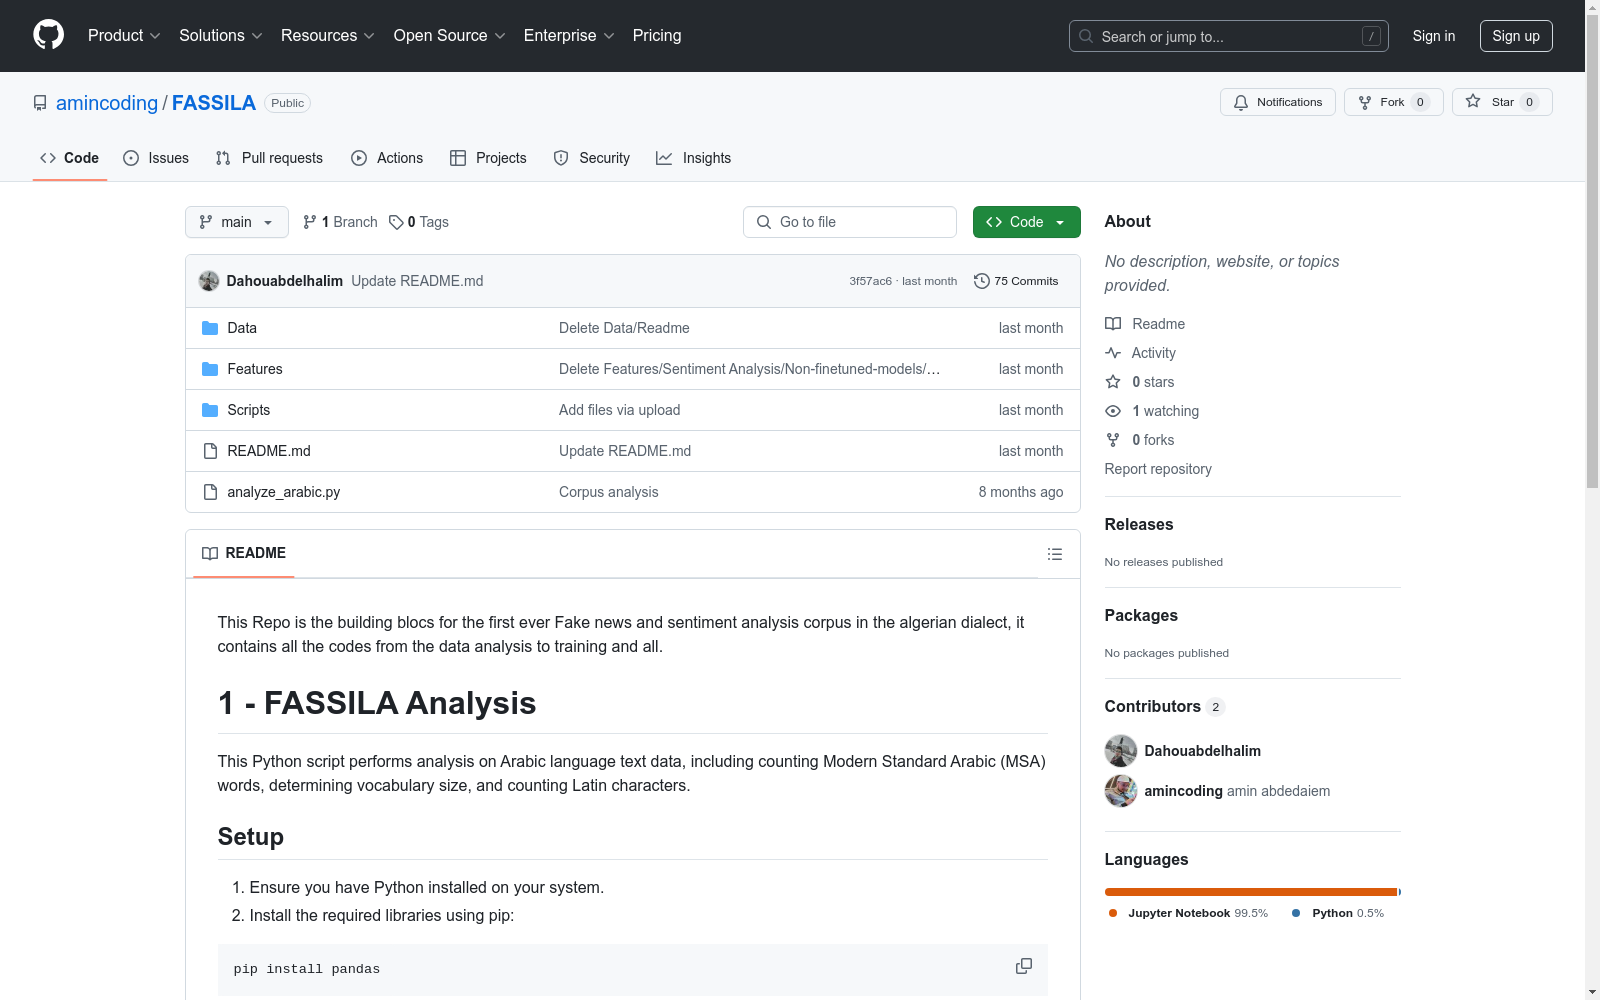Open the Packages heading link
Image resolution: width=1600 pixels, height=1000 pixels.
point(1141,615)
